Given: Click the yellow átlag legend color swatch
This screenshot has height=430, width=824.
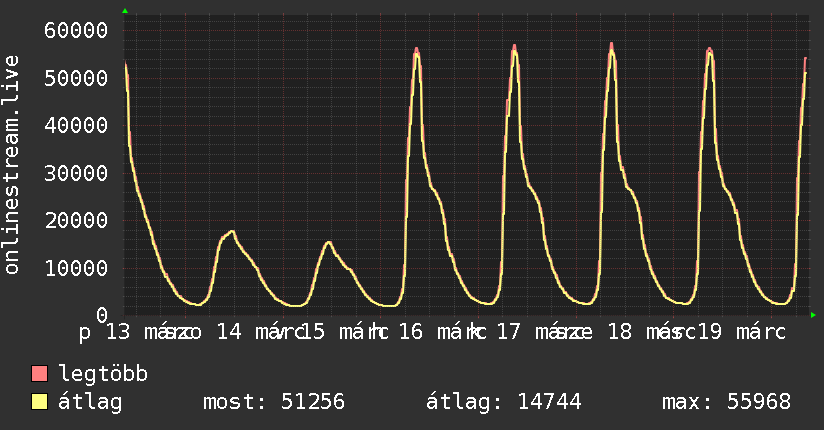Looking at the screenshot, I should click(39, 402).
